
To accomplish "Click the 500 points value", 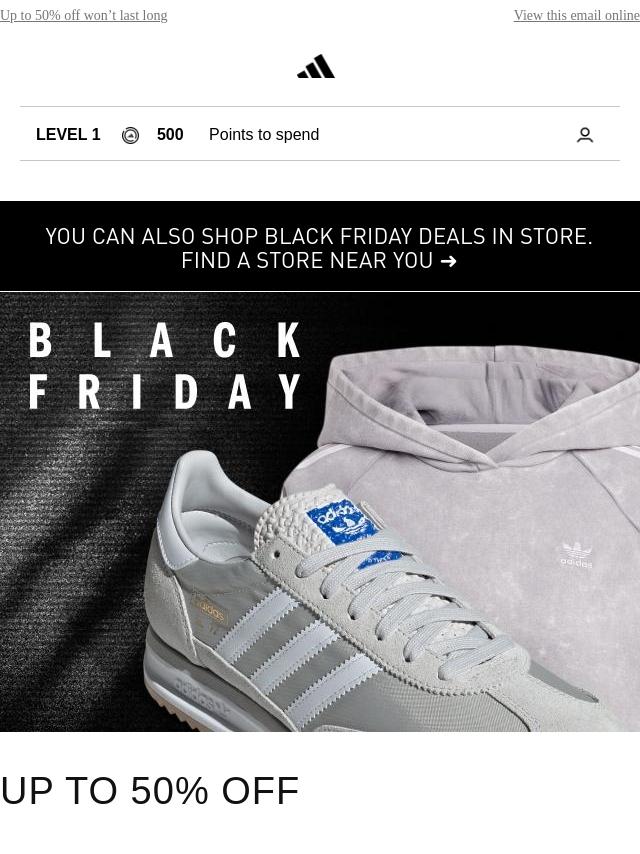I will tap(170, 135).
